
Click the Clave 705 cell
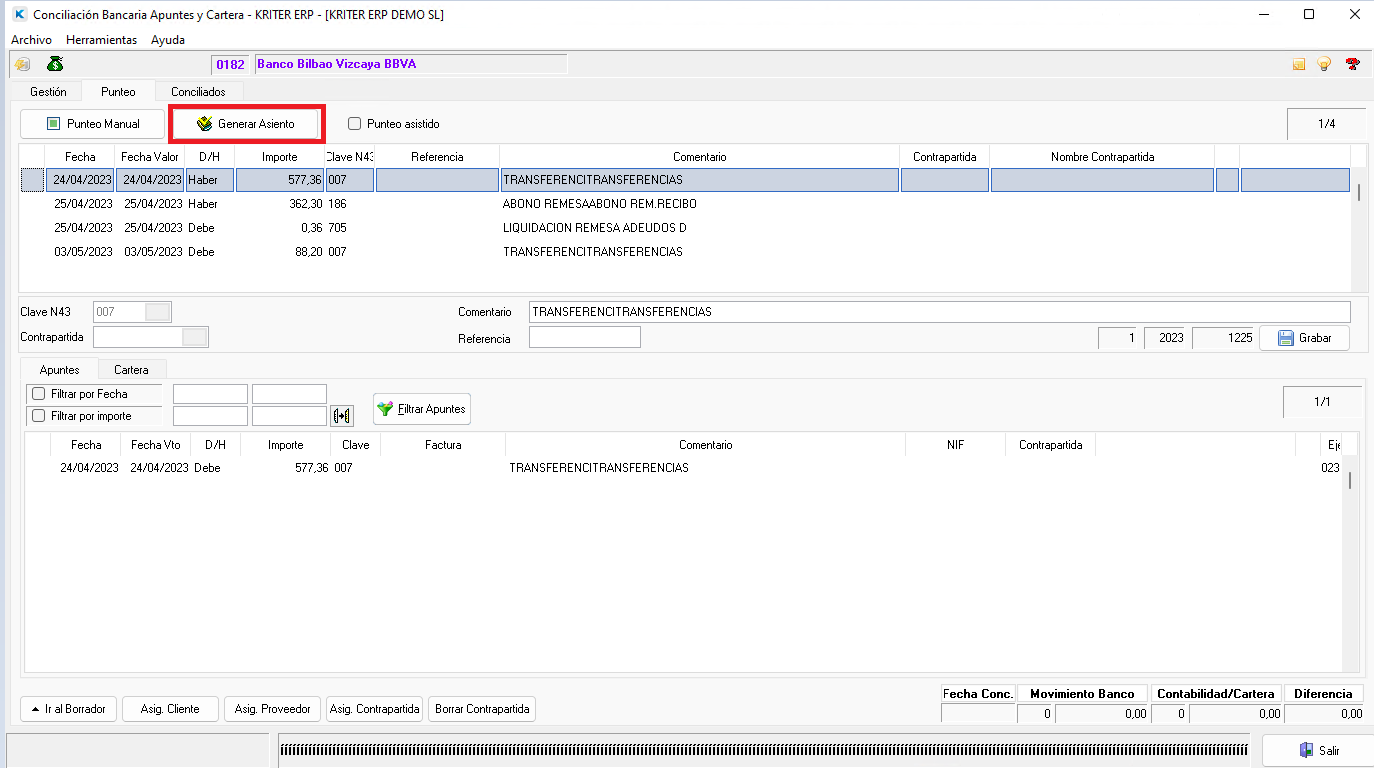(x=349, y=228)
